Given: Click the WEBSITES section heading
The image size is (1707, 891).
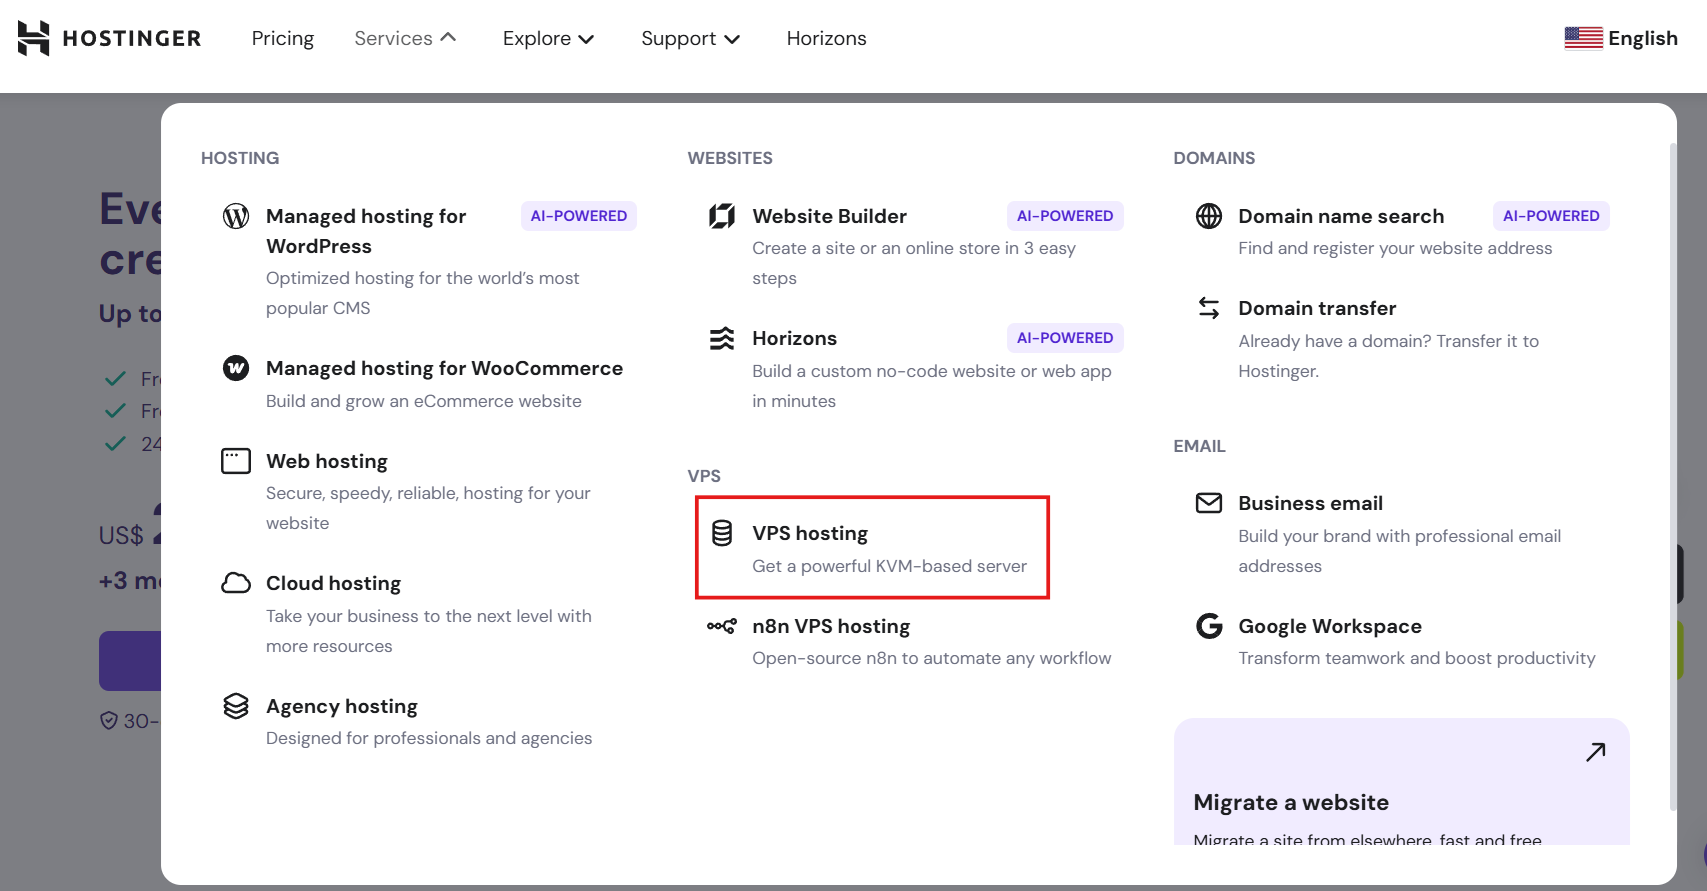Looking at the screenshot, I should pyautogui.click(x=730, y=158).
